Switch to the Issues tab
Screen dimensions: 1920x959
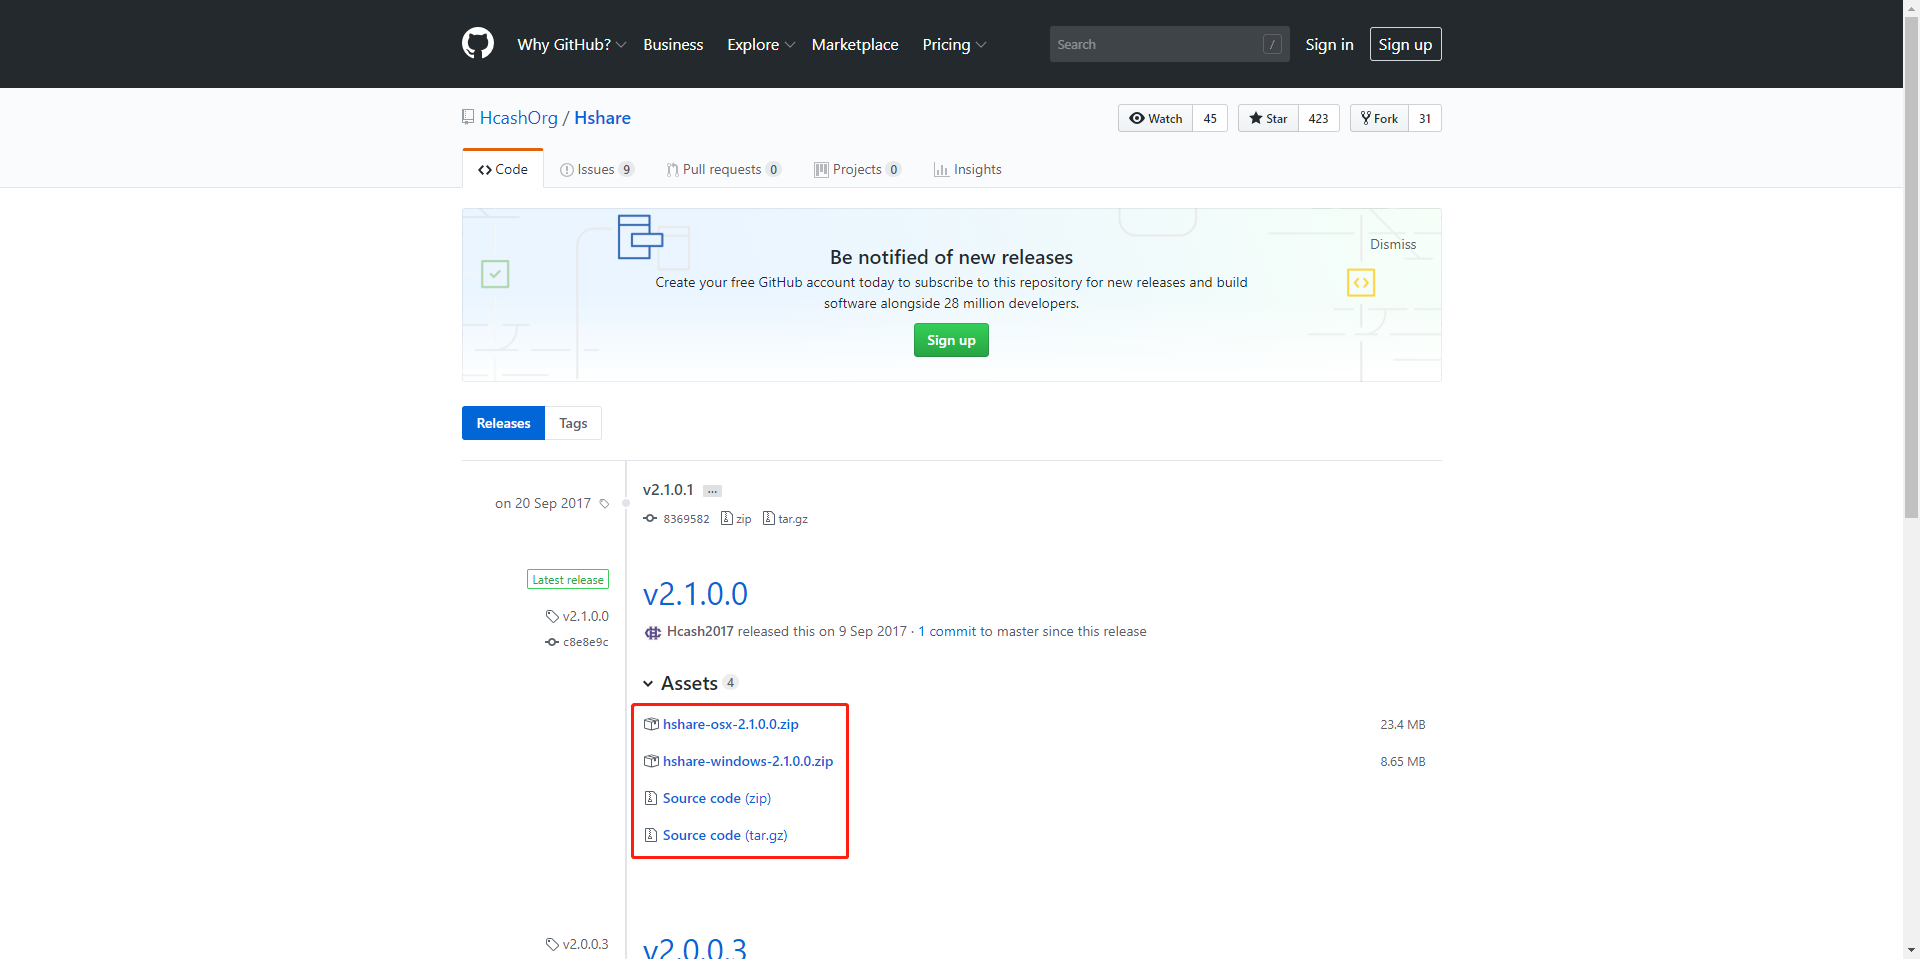click(x=597, y=169)
